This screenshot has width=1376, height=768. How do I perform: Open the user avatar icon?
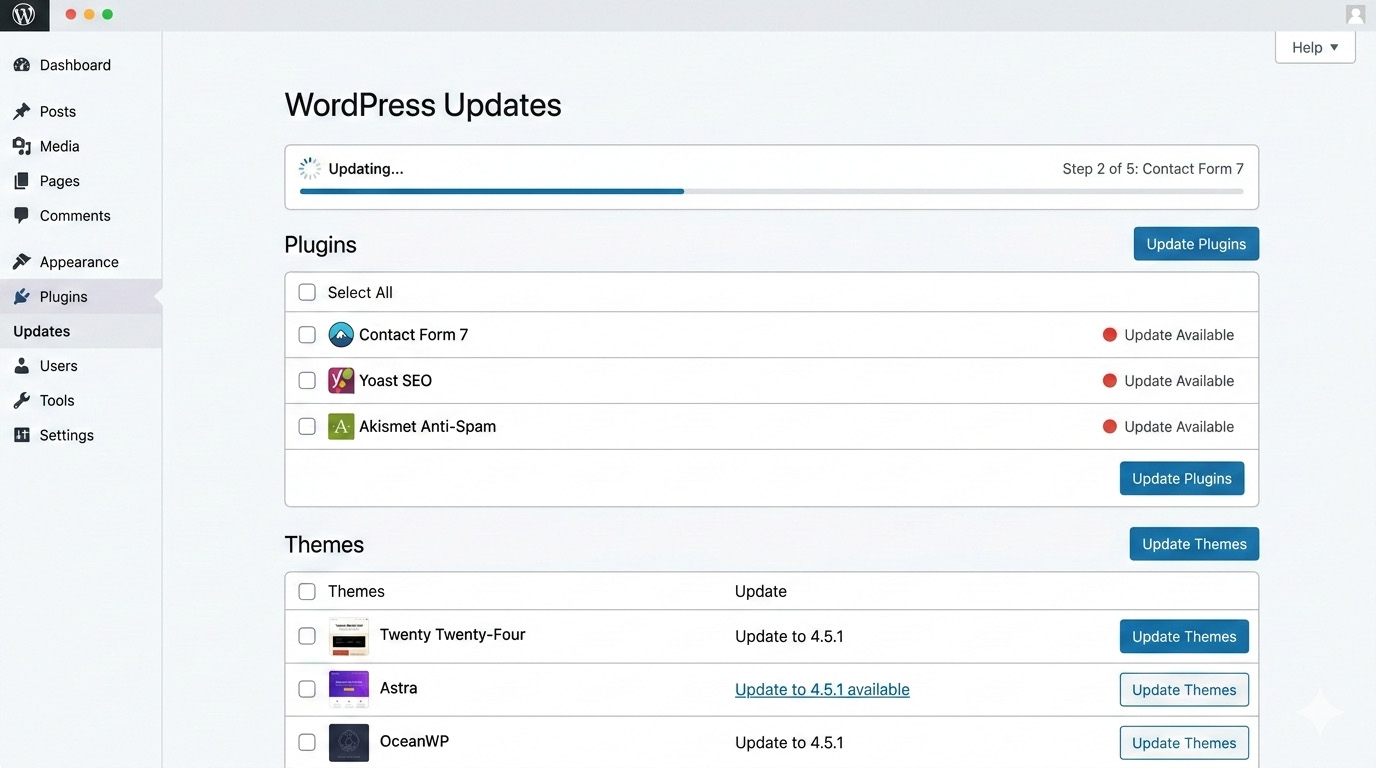coord(1355,15)
